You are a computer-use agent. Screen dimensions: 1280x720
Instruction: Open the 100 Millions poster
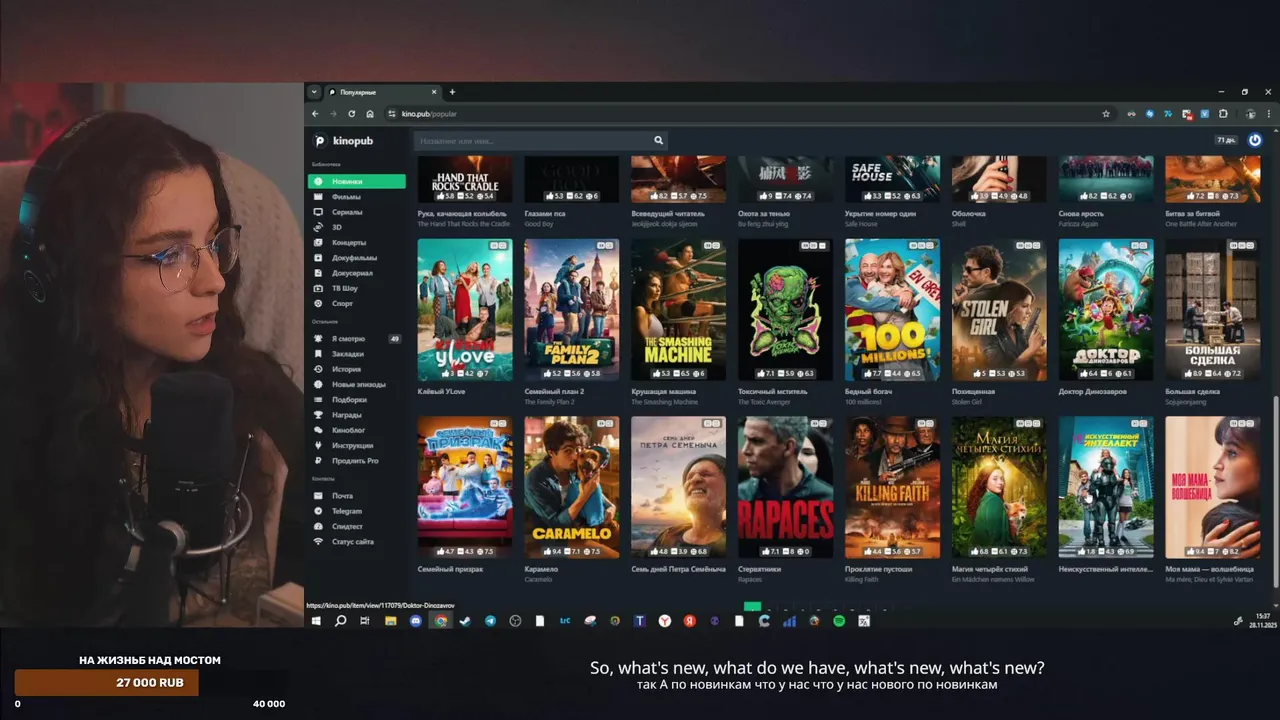(x=892, y=309)
